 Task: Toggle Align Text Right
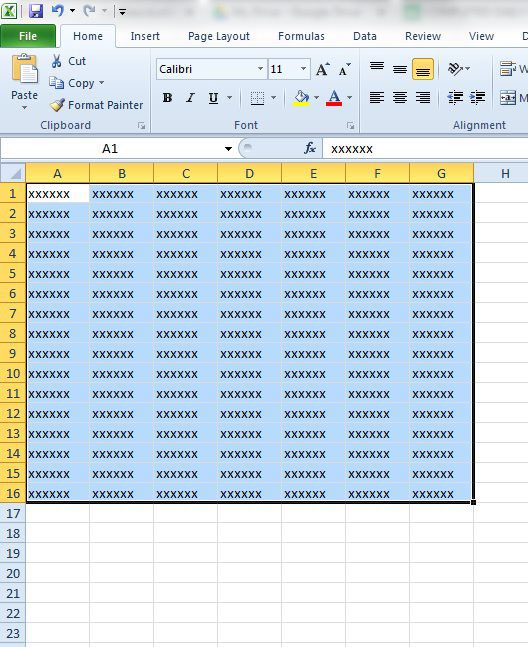click(x=423, y=97)
